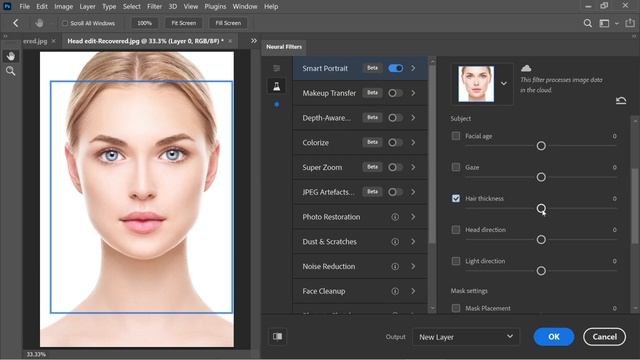Expand Smart Portrait chevron
Screen dimensions: 640x360
pos(413,68)
